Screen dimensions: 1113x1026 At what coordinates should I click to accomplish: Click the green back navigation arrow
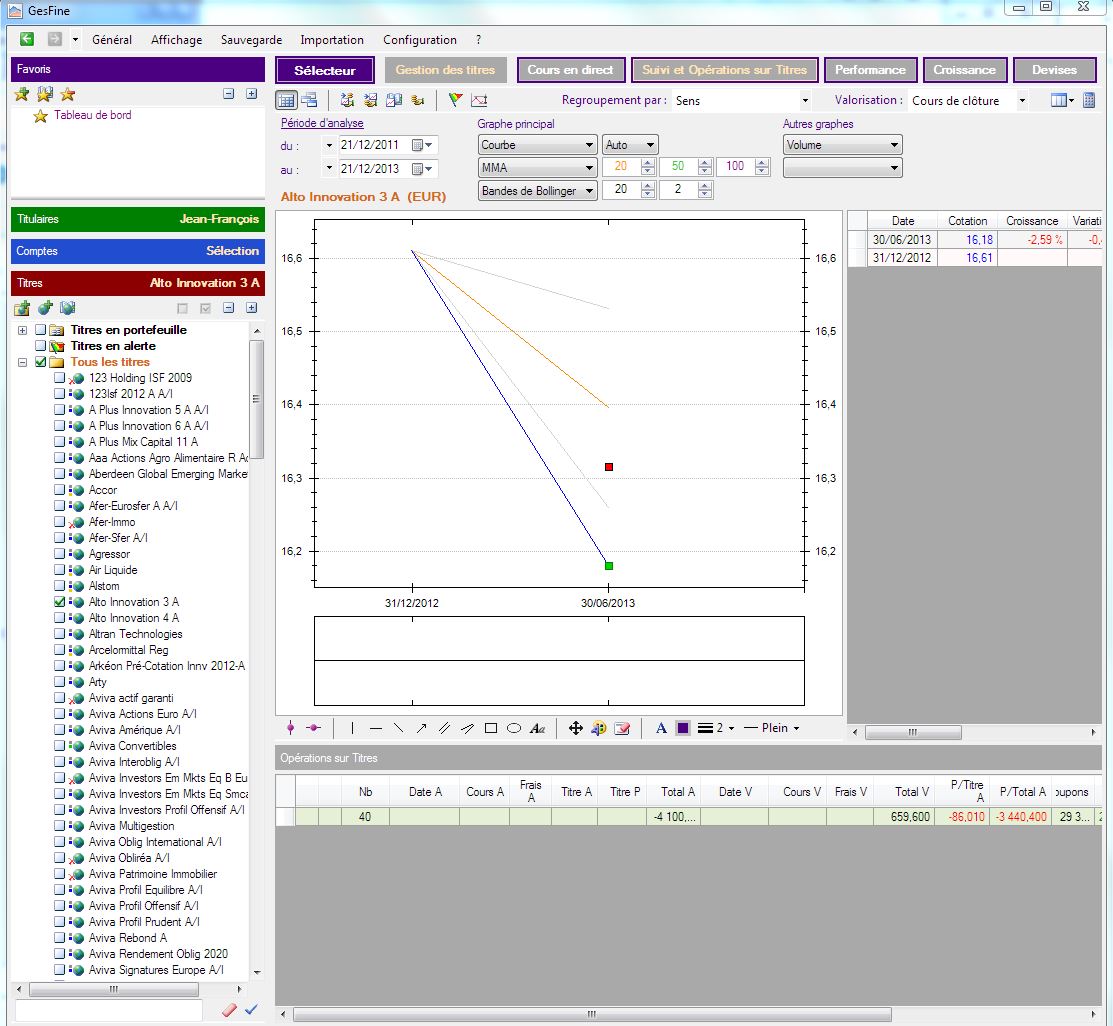27,40
